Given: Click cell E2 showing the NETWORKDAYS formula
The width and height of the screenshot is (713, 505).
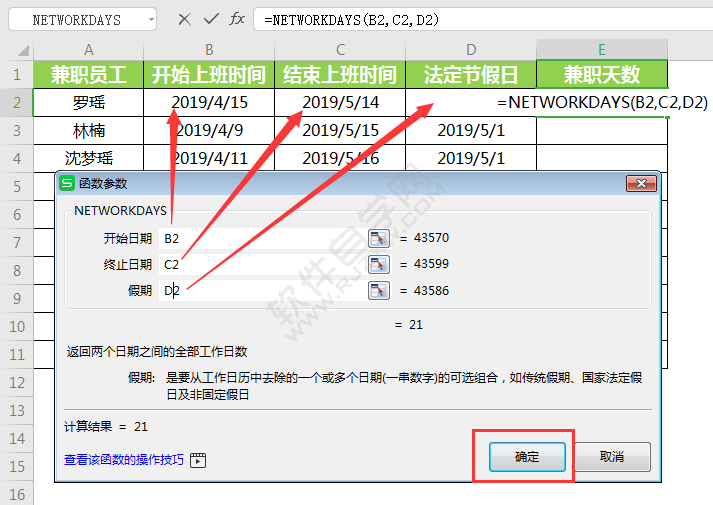Looking at the screenshot, I should tap(602, 102).
